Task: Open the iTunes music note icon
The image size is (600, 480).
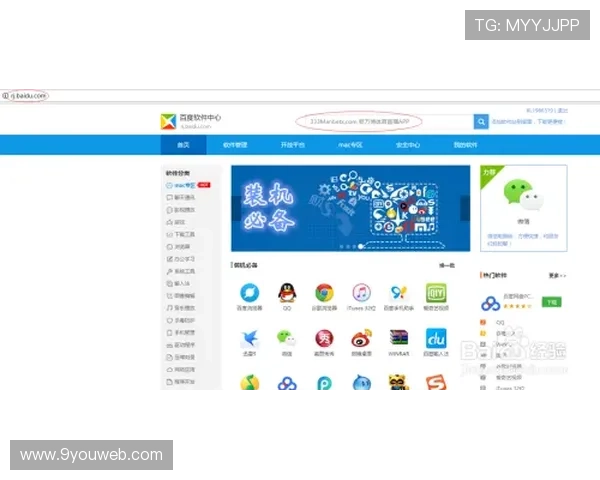Action: [361, 293]
